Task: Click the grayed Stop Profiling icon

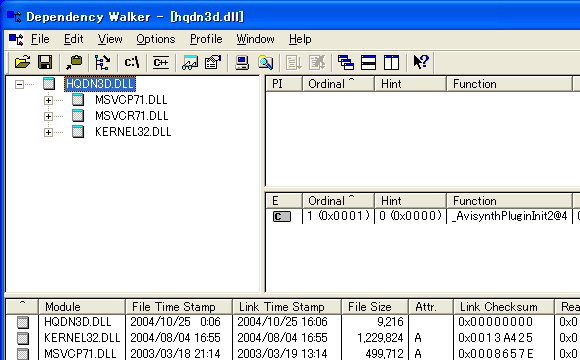Action: [317, 62]
